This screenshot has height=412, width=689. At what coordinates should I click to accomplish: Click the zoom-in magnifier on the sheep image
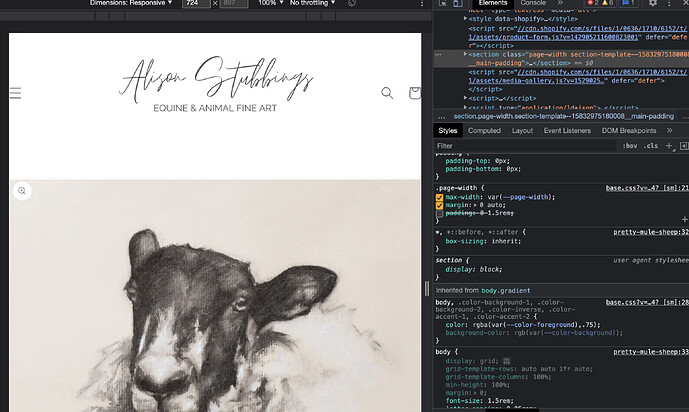point(22,191)
